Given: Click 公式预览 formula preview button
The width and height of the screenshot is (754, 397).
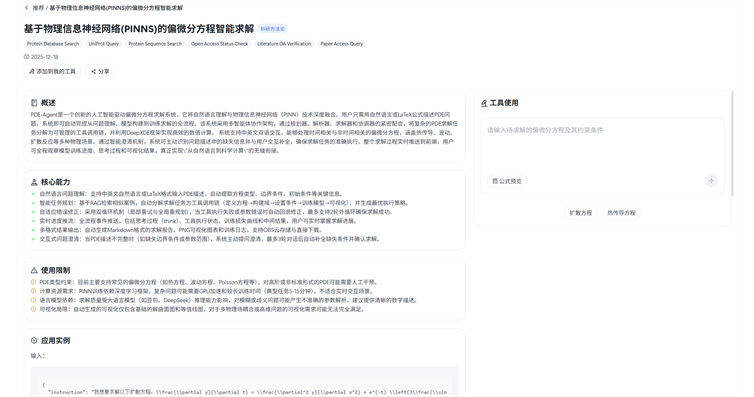Looking at the screenshot, I should (507, 181).
